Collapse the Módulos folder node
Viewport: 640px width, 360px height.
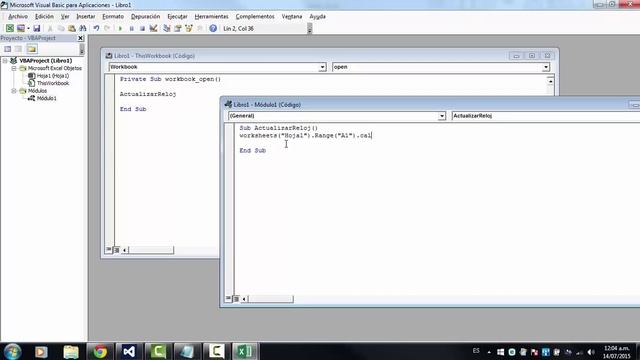pyautogui.click(x=13, y=91)
